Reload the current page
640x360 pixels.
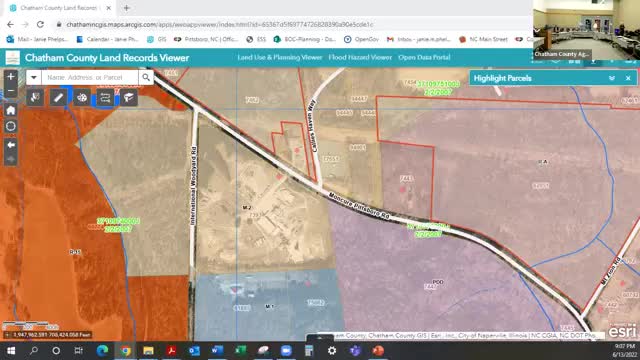pos(40,24)
